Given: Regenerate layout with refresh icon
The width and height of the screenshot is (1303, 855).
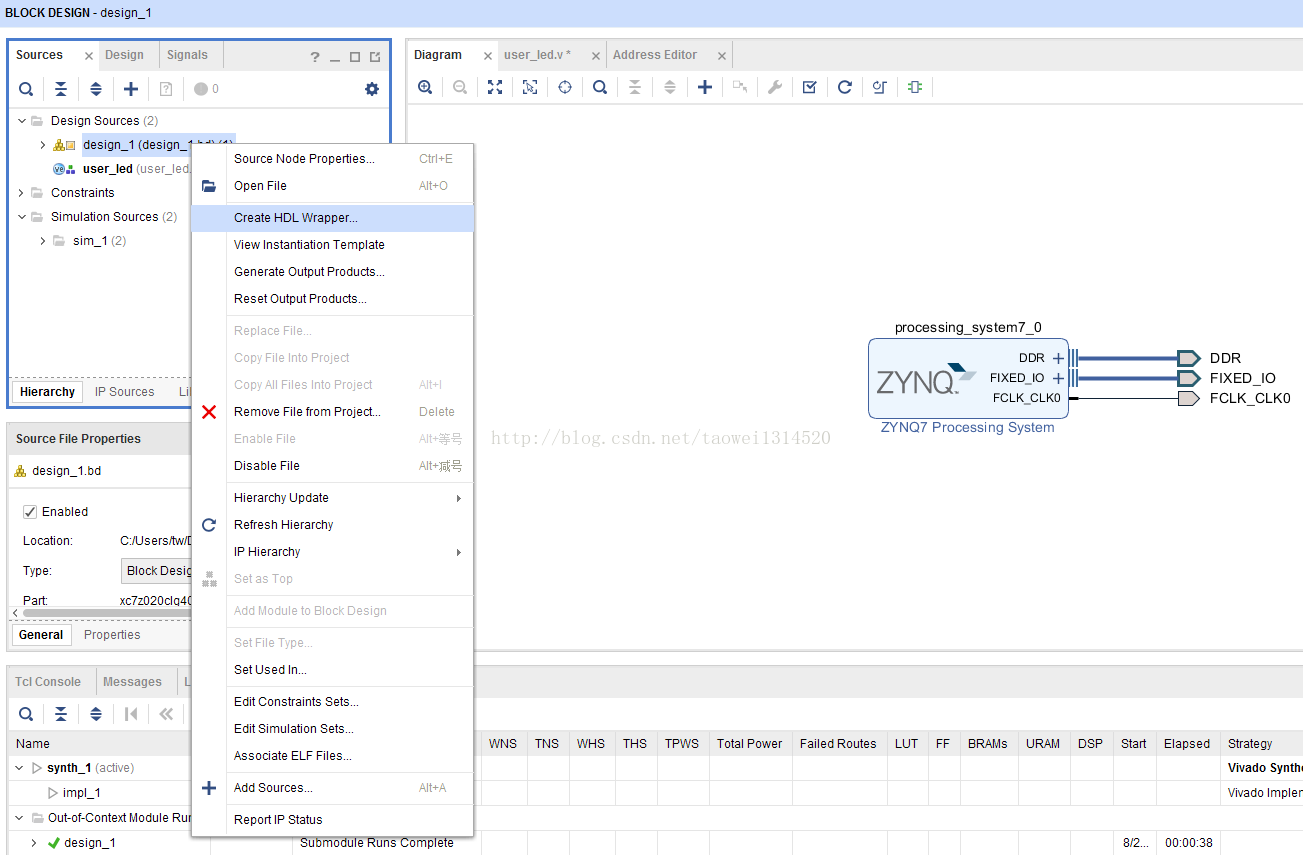Looking at the screenshot, I should pos(845,87).
